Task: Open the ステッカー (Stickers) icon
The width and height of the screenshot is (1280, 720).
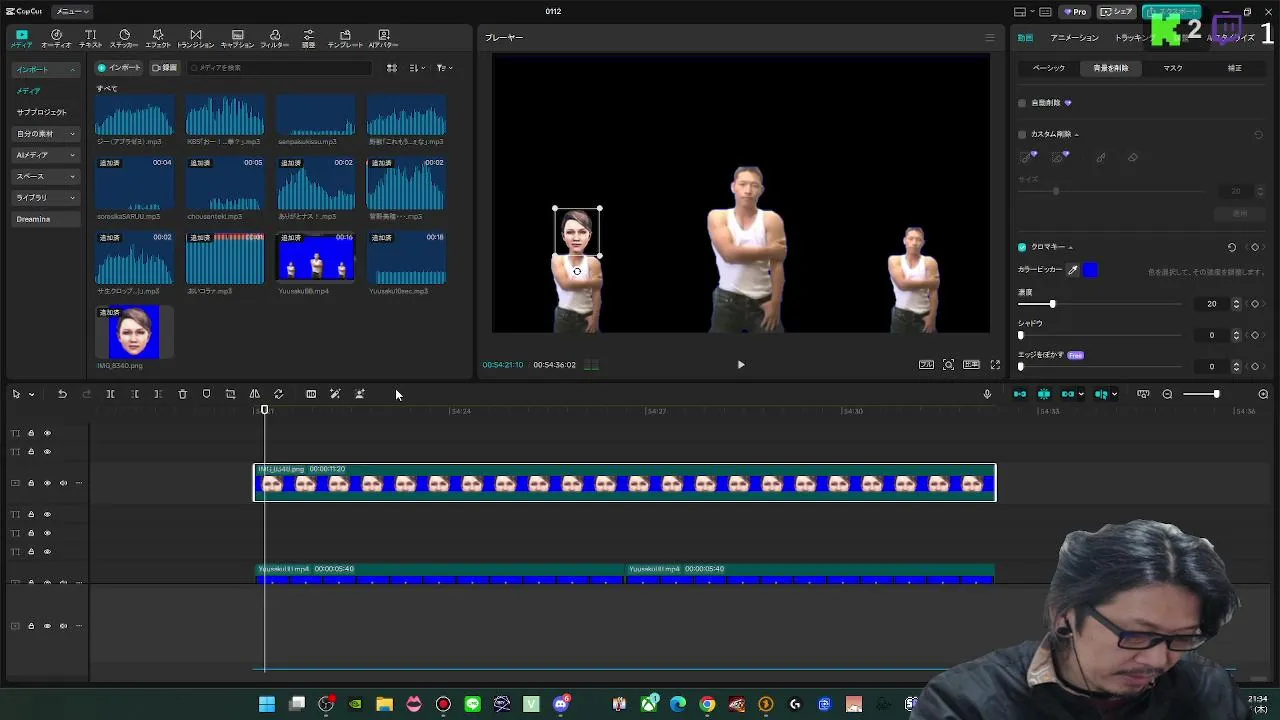Action: click(124, 38)
